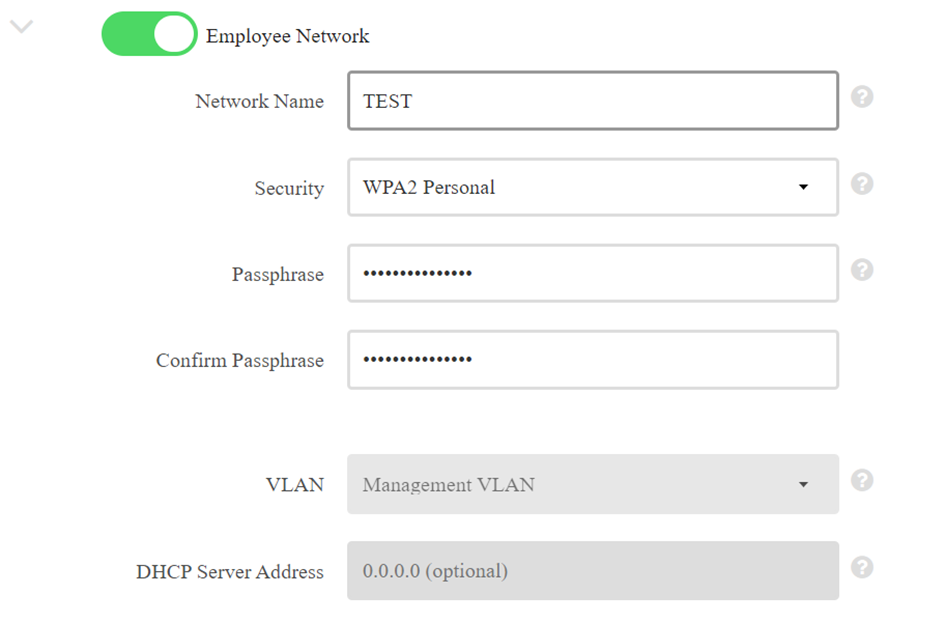Click the Network Name label text
This screenshot has width=945, height=623.
(x=259, y=101)
